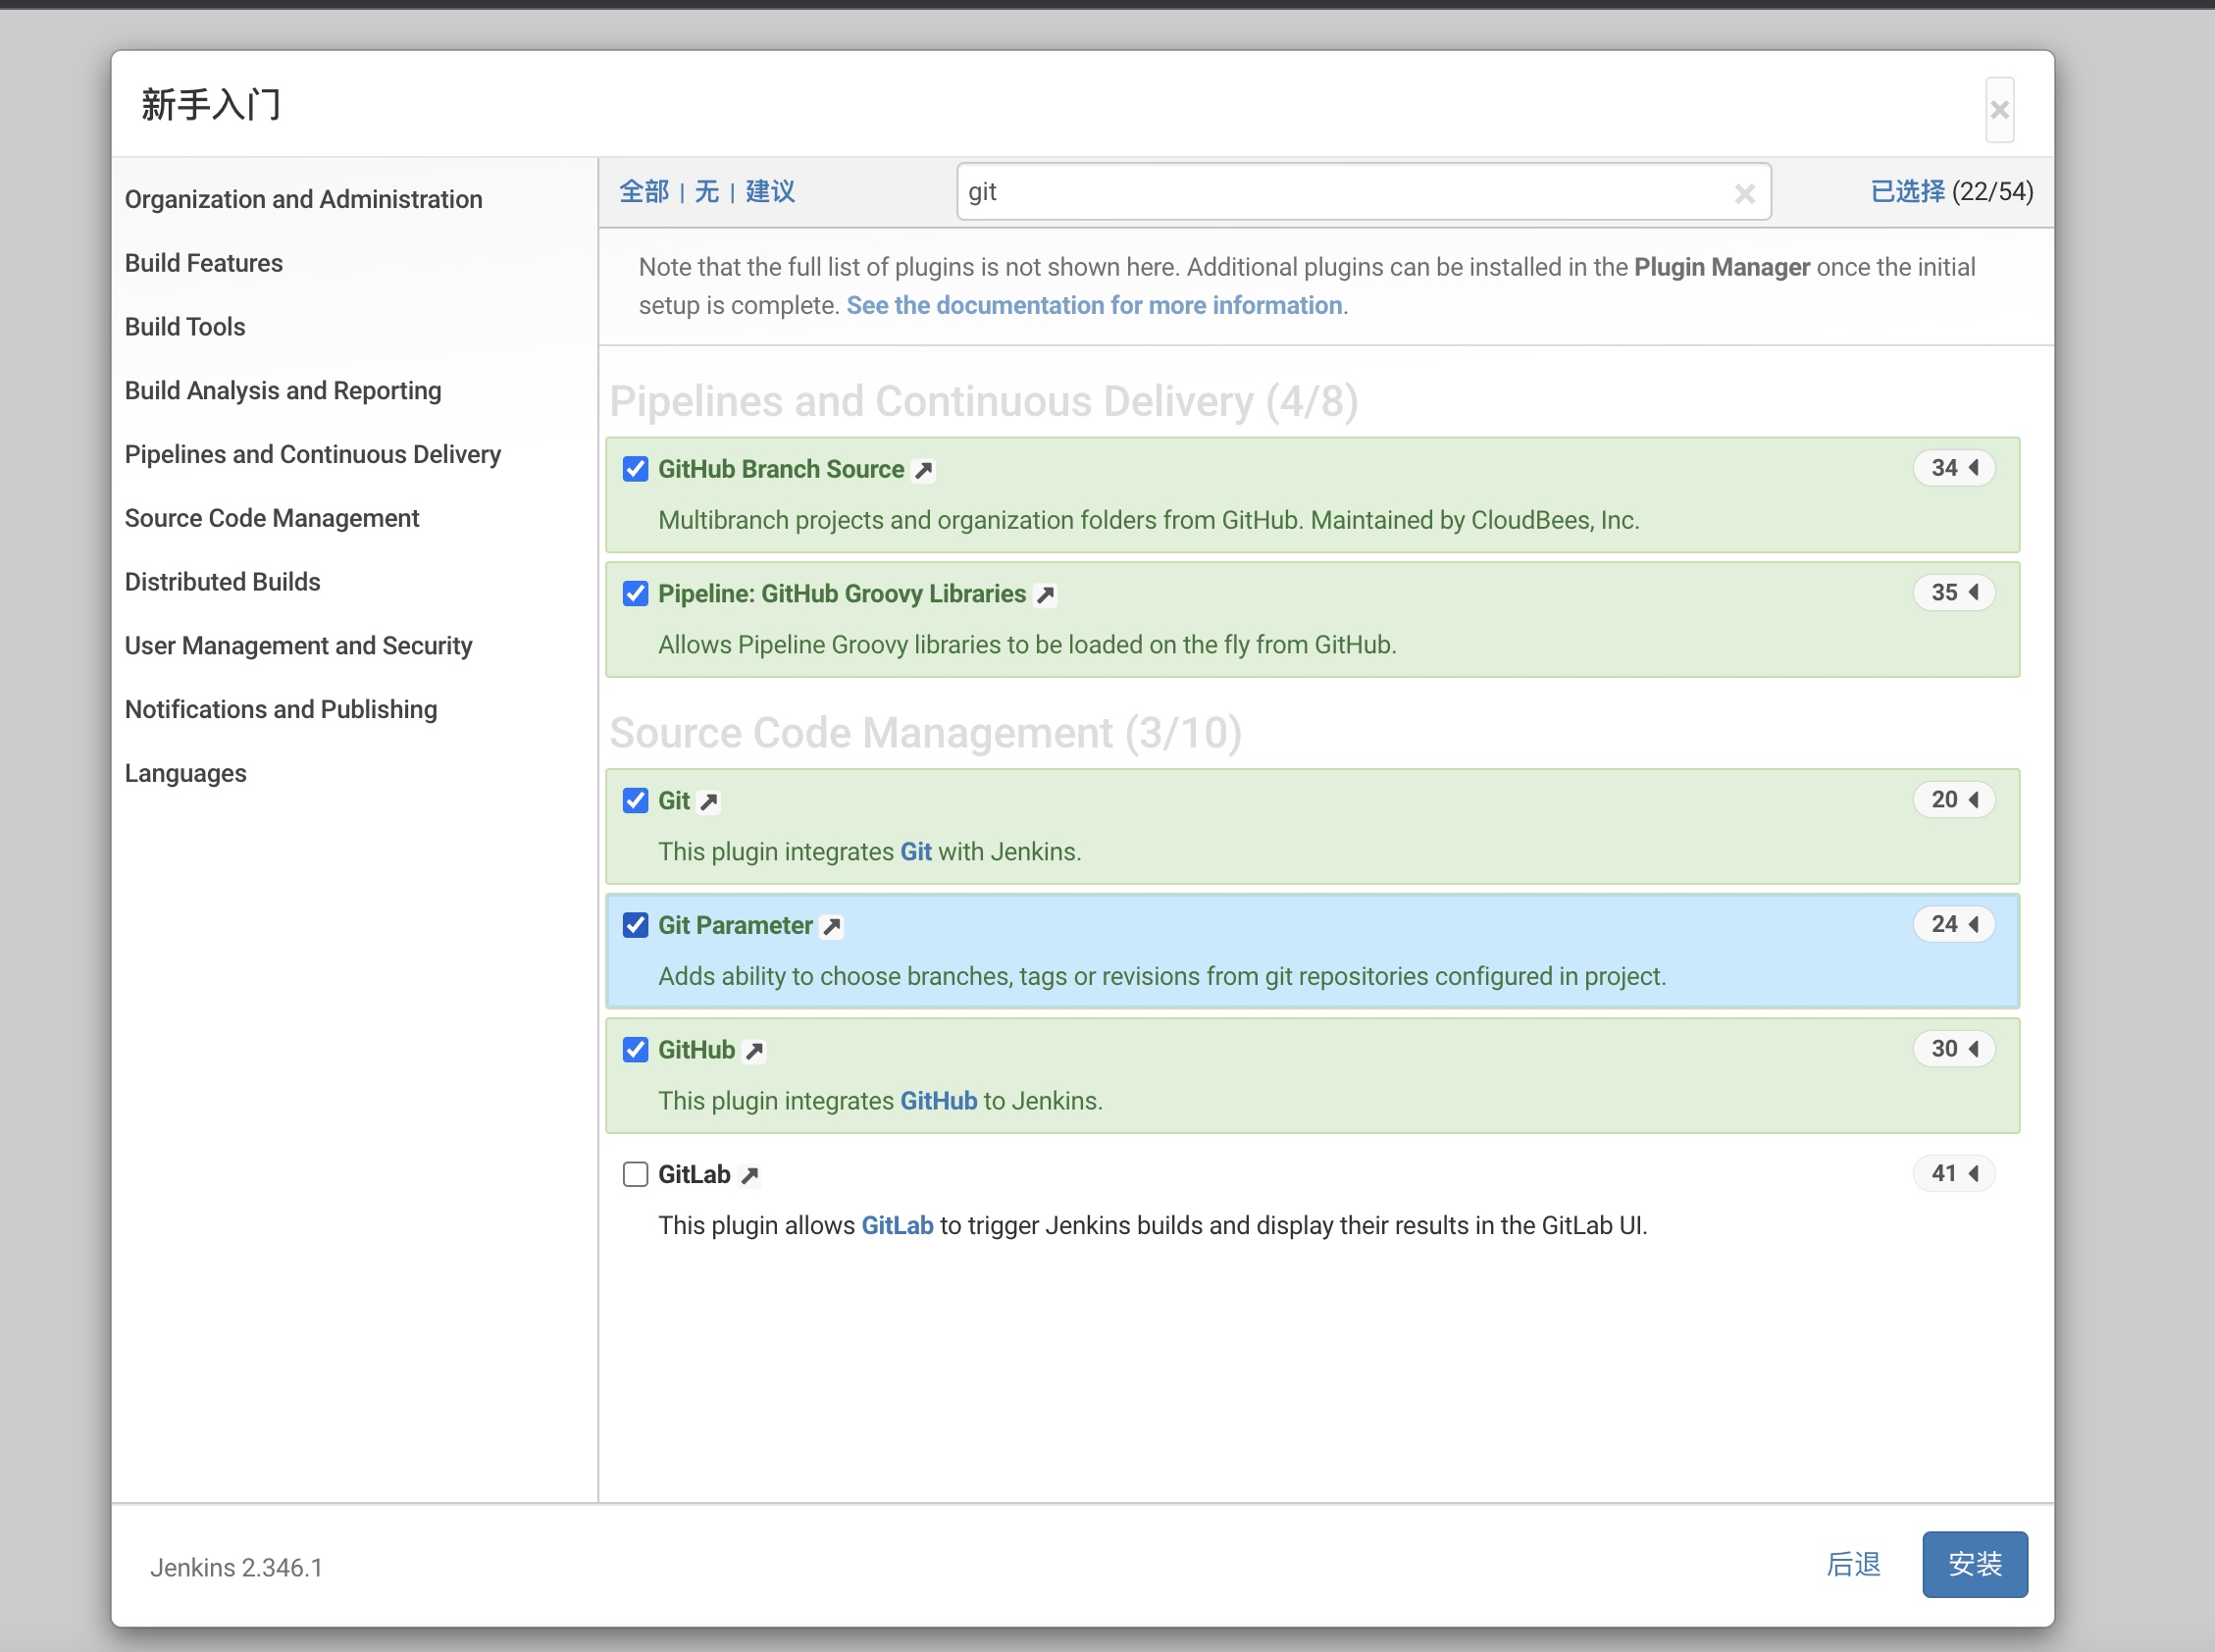The width and height of the screenshot is (2215, 1652).
Task: Open Git Parameter plugin external link icon
Action: click(x=832, y=926)
